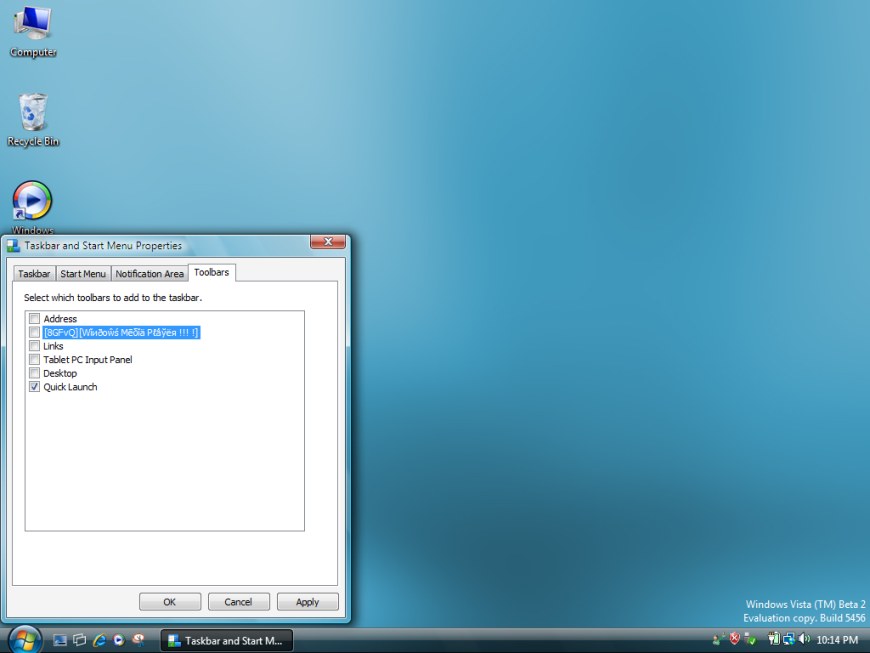
Task: Click the highlighted Windows Media Player list entry
Action: click(121, 332)
